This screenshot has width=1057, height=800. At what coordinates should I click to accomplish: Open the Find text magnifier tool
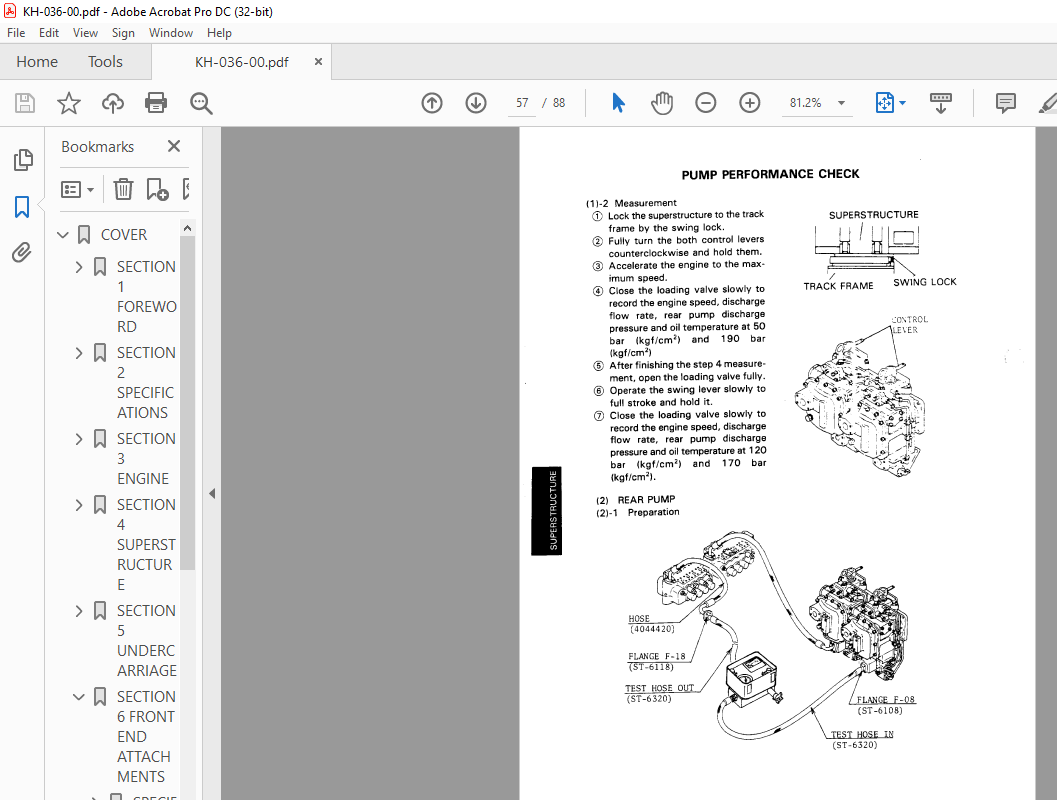[x=201, y=103]
